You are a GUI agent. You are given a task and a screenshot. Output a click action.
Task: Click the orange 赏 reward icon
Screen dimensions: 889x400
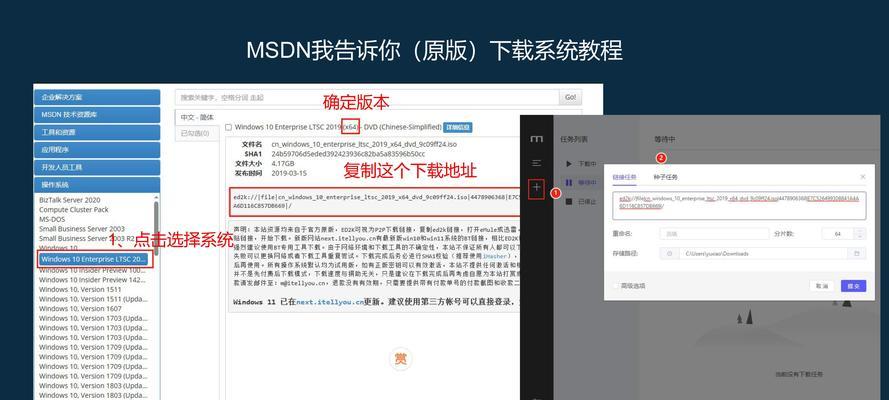click(400, 359)
